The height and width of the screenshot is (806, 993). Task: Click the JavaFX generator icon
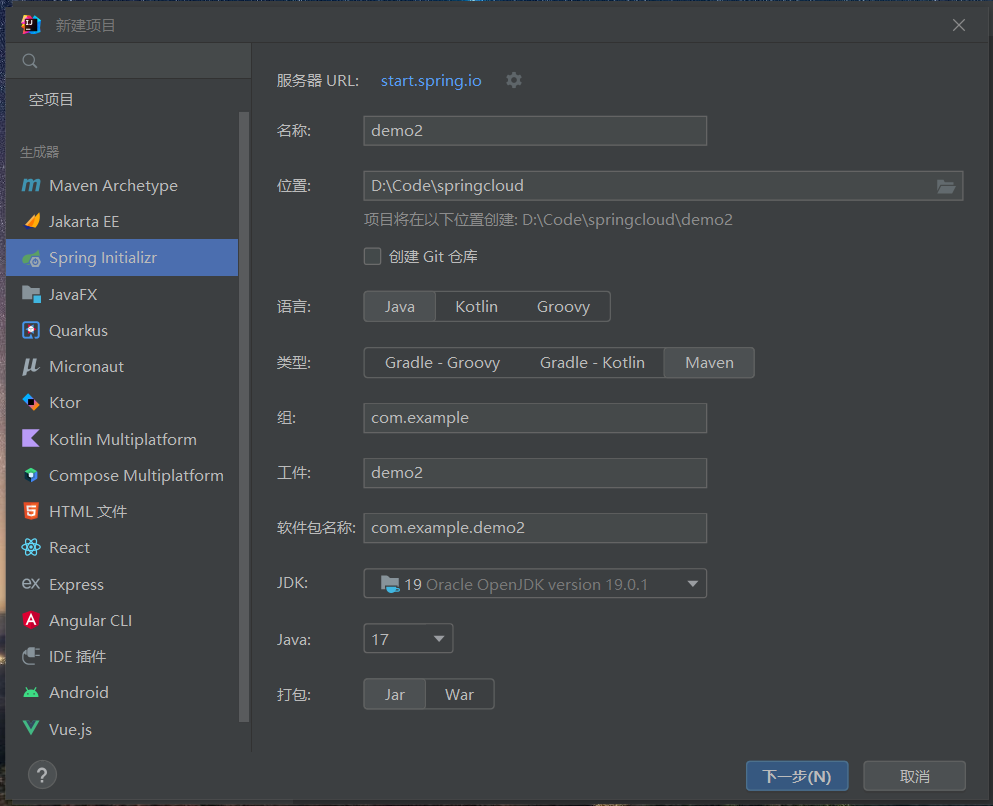31,294
